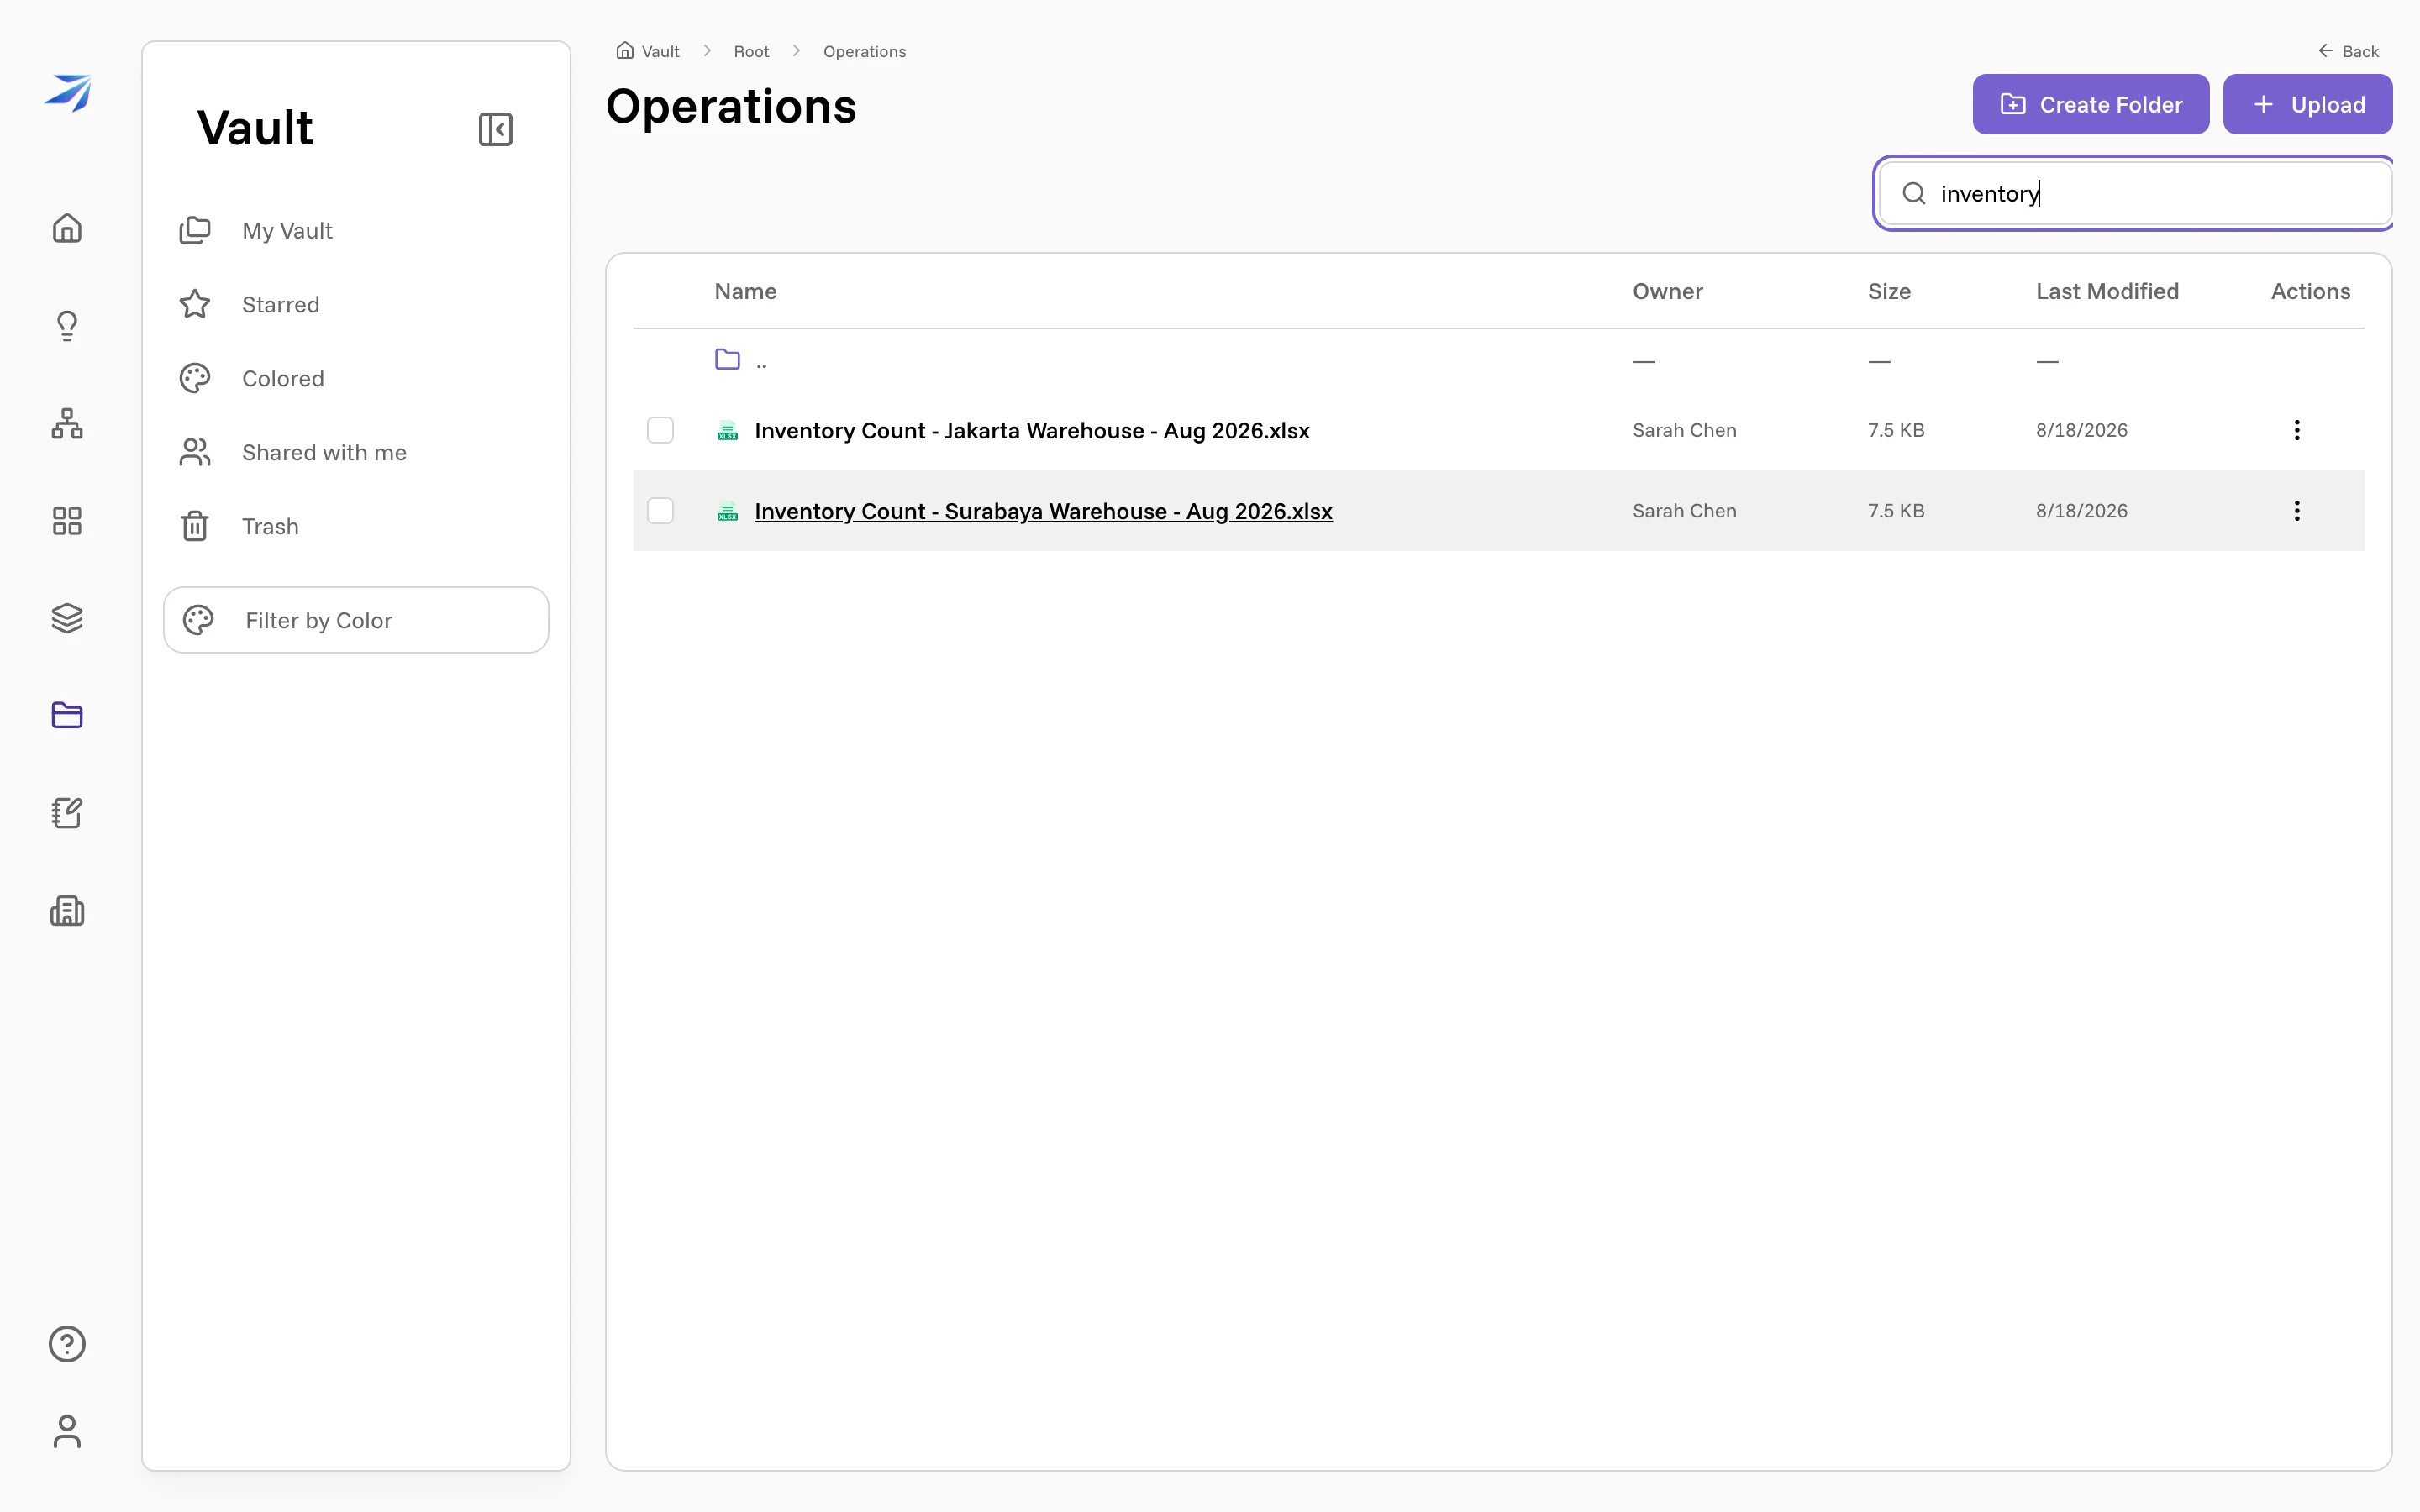Navigate to parent folder '..' row

tap(1499, 360)
